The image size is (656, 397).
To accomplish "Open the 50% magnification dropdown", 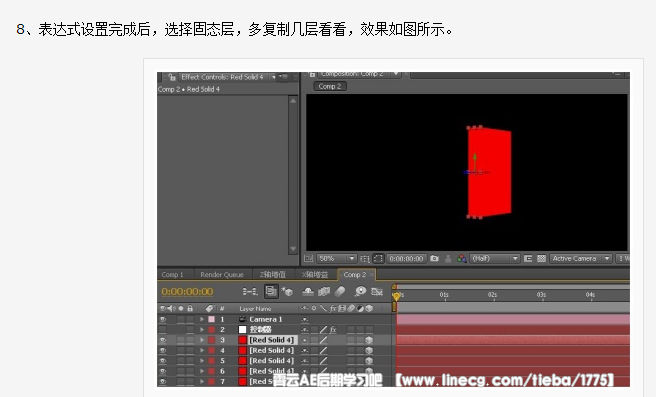I will click(337, 259).
